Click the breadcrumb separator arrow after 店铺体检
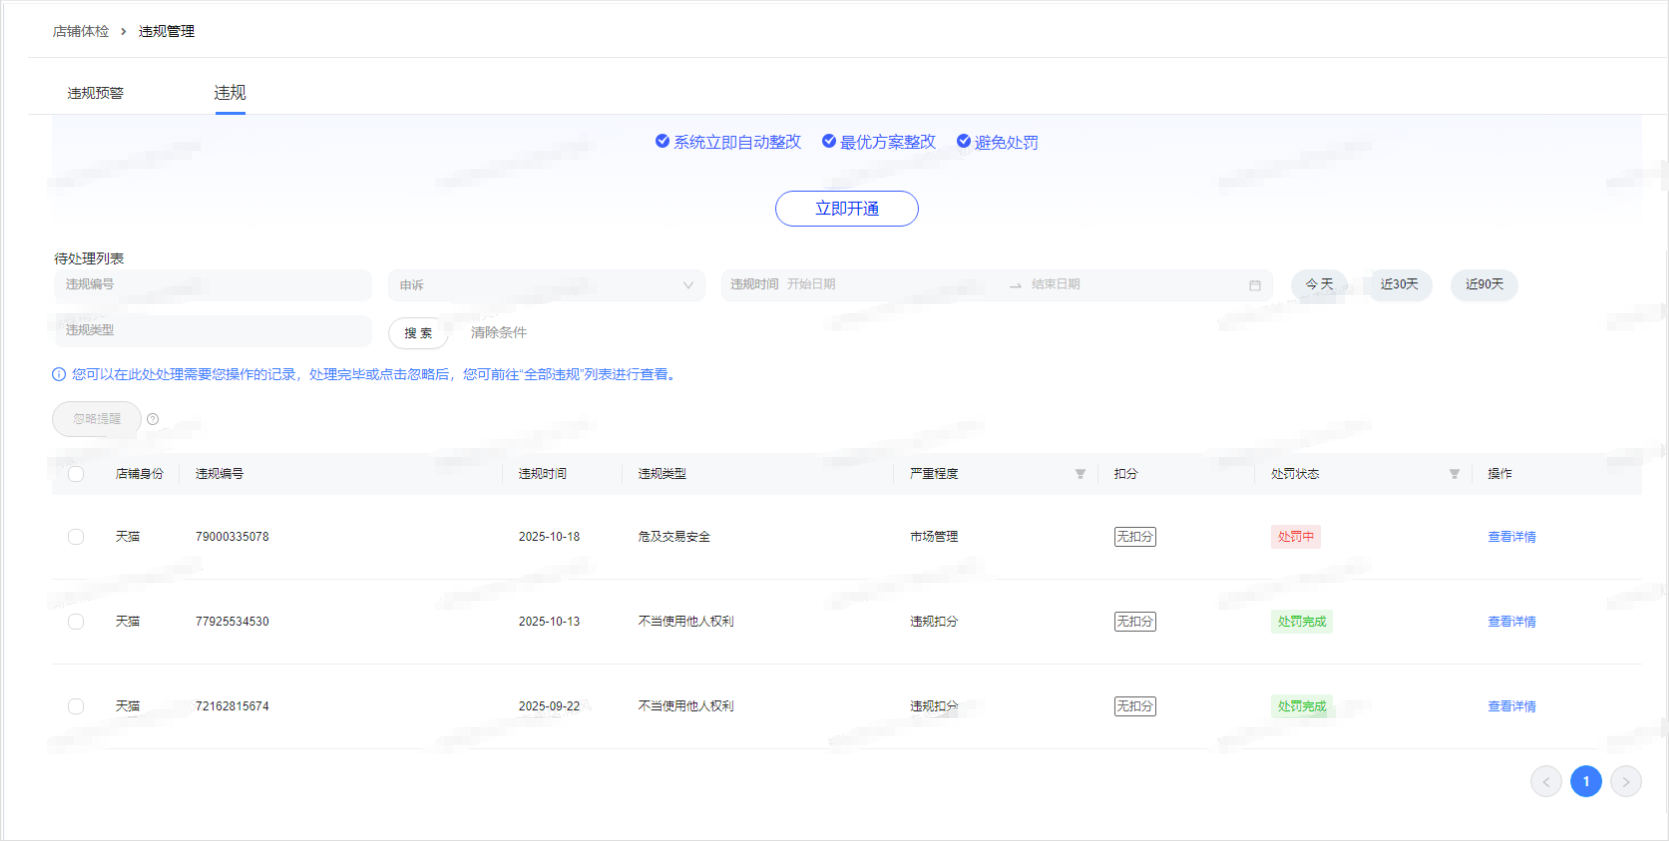 [x=124, y=32]
